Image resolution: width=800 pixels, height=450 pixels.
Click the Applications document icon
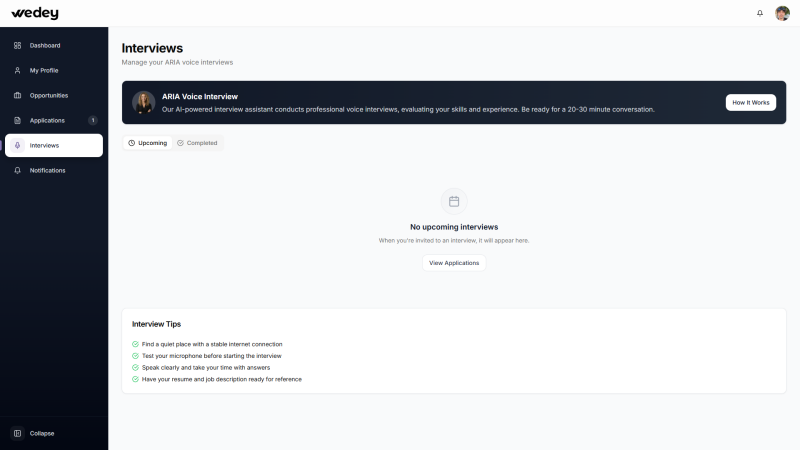click(17, 120)
